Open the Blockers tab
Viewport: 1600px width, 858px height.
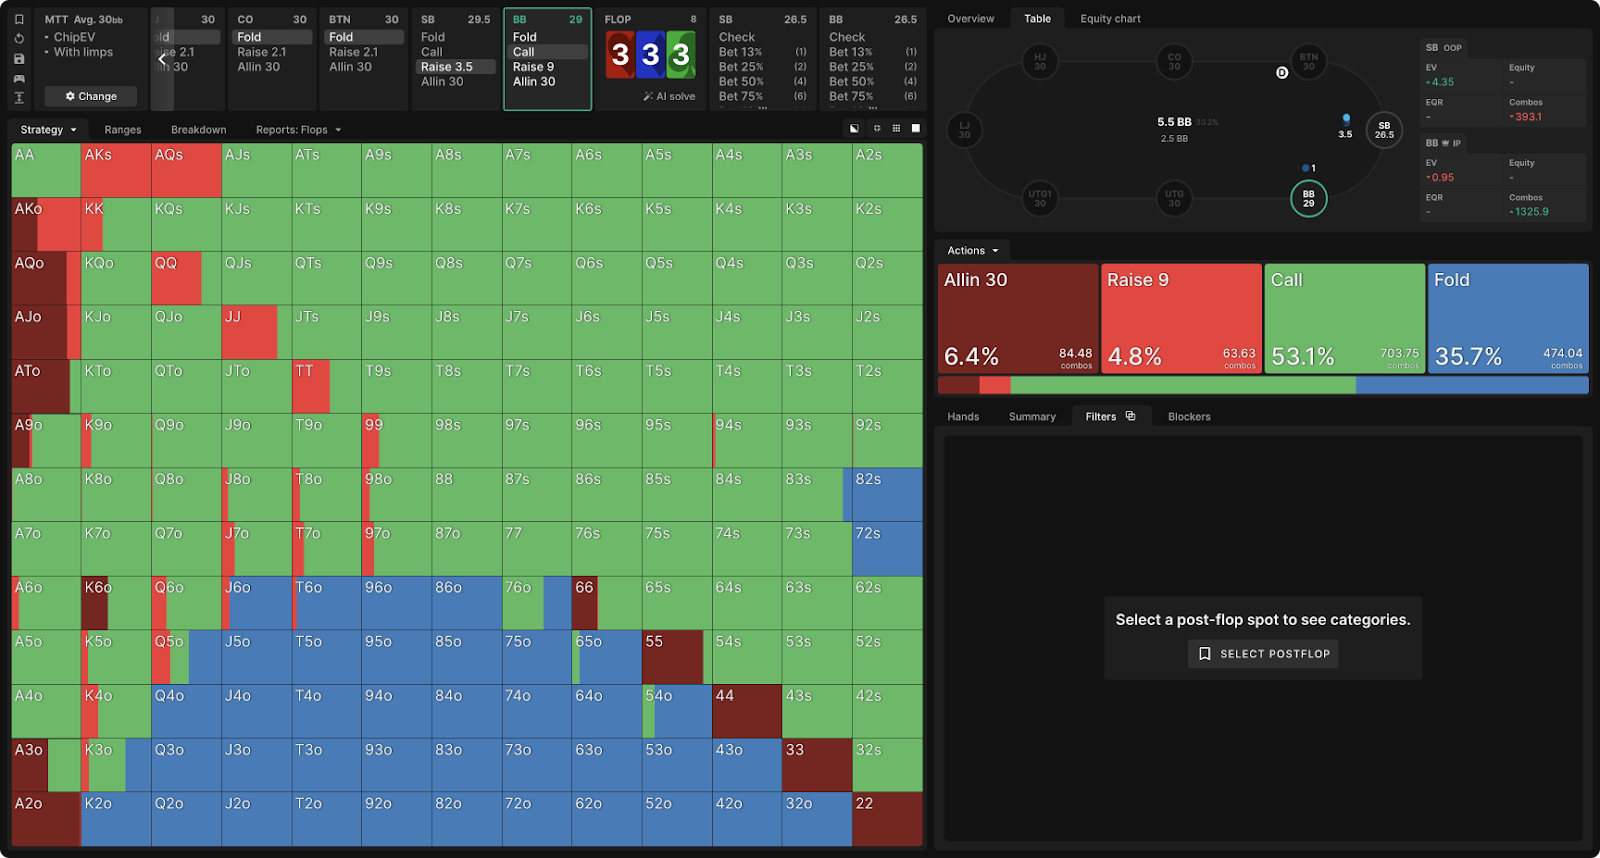point(1188,417)
